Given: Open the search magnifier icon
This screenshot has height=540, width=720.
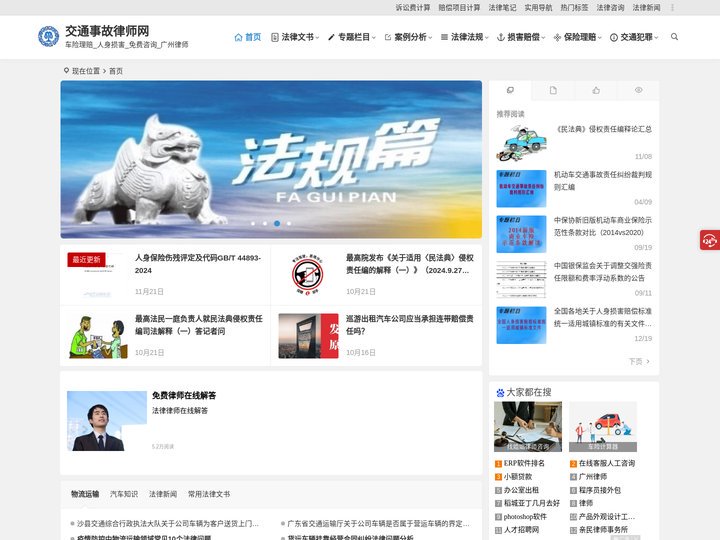Looking at the screenshot, I should pos(674,37).
